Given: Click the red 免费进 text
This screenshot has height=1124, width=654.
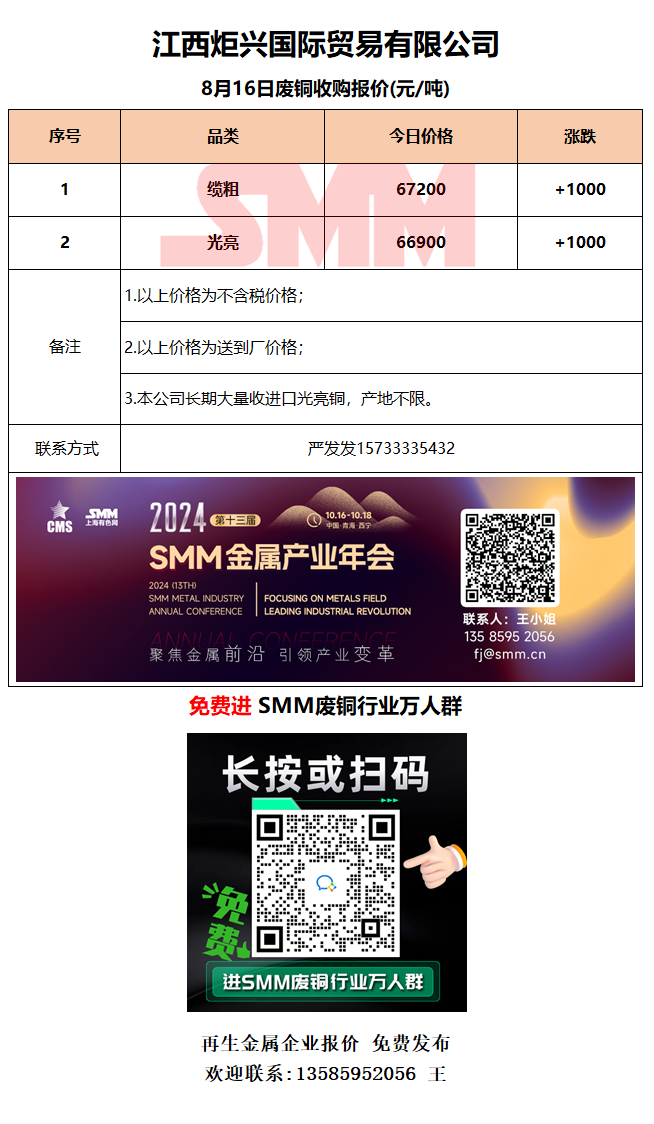Looking at the screenshot, I should pyautogui.click(x=219, y=706).
